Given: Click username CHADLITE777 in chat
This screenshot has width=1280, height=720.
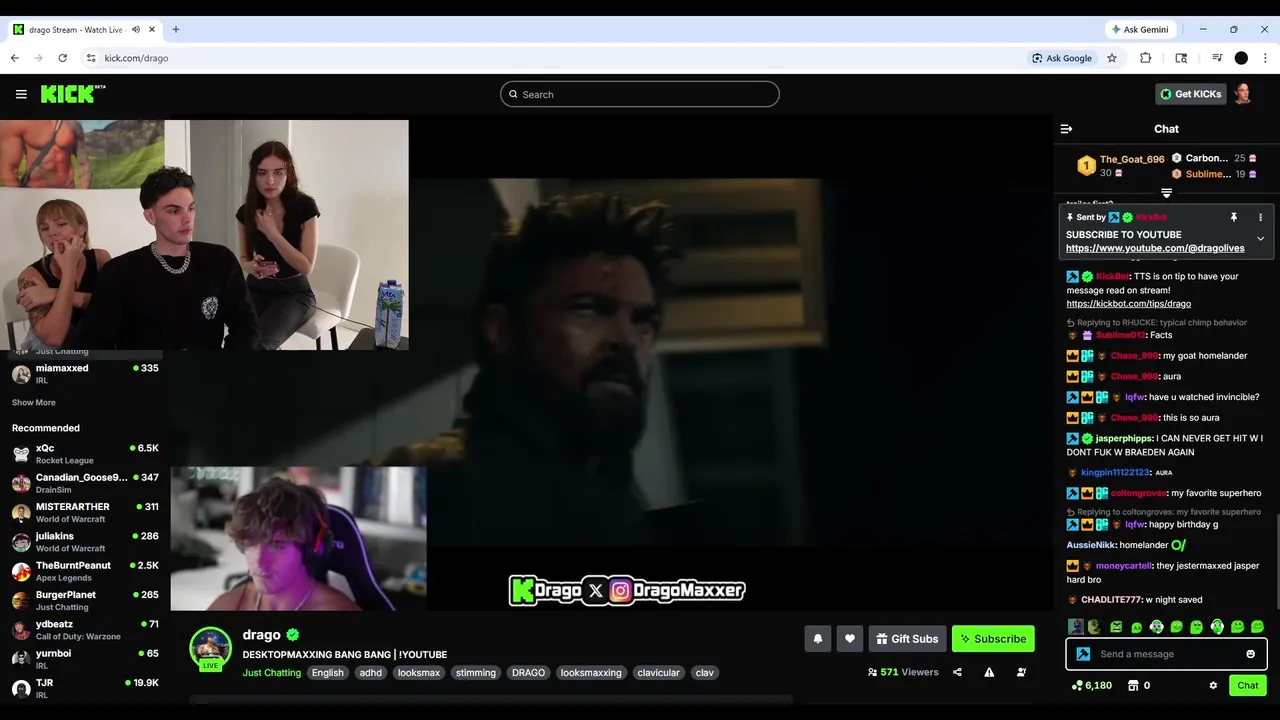Looking at the screenshot, I should pos(1111,600).
